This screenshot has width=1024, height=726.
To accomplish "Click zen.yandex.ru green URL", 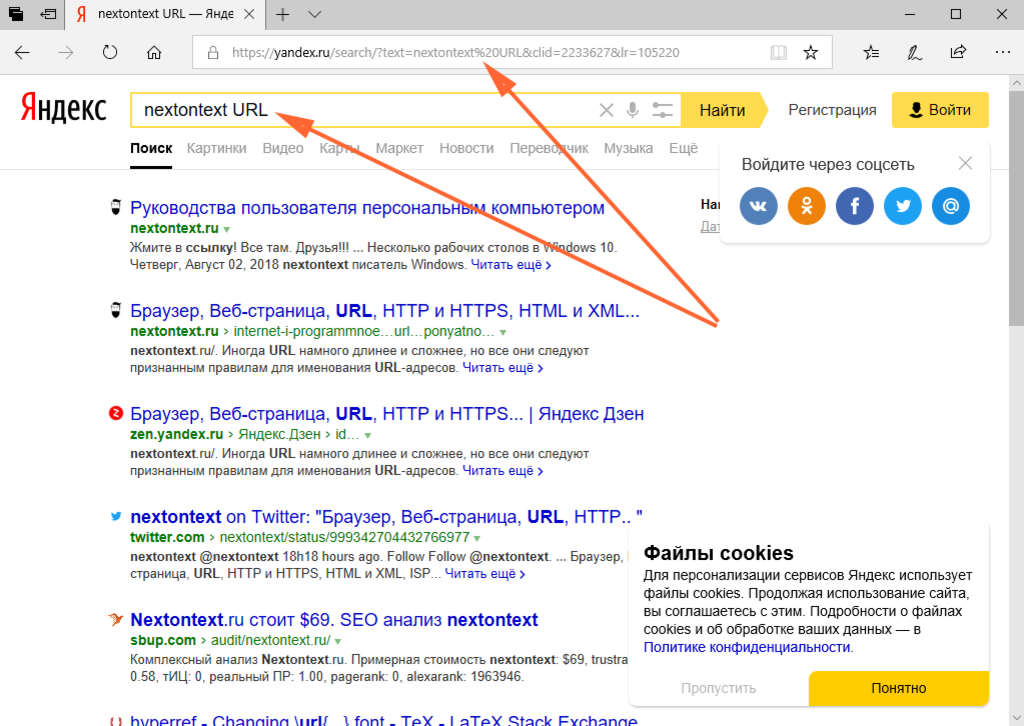I will [176, 434].
